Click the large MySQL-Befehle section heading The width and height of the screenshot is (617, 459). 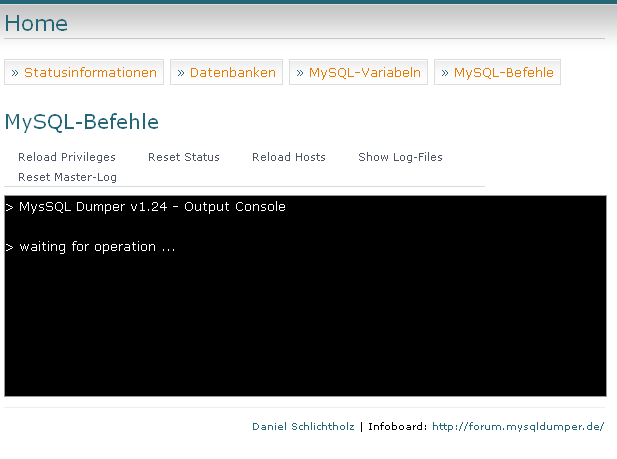[81, 122]
